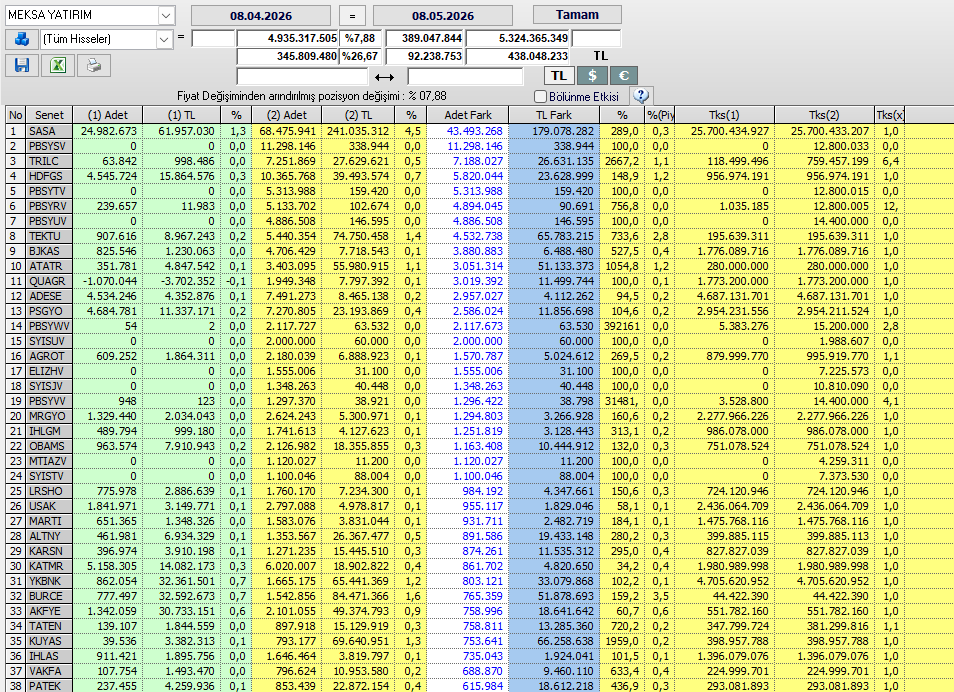
Task: Click the save floppy disk icon
Action: [x=22, y=65]
